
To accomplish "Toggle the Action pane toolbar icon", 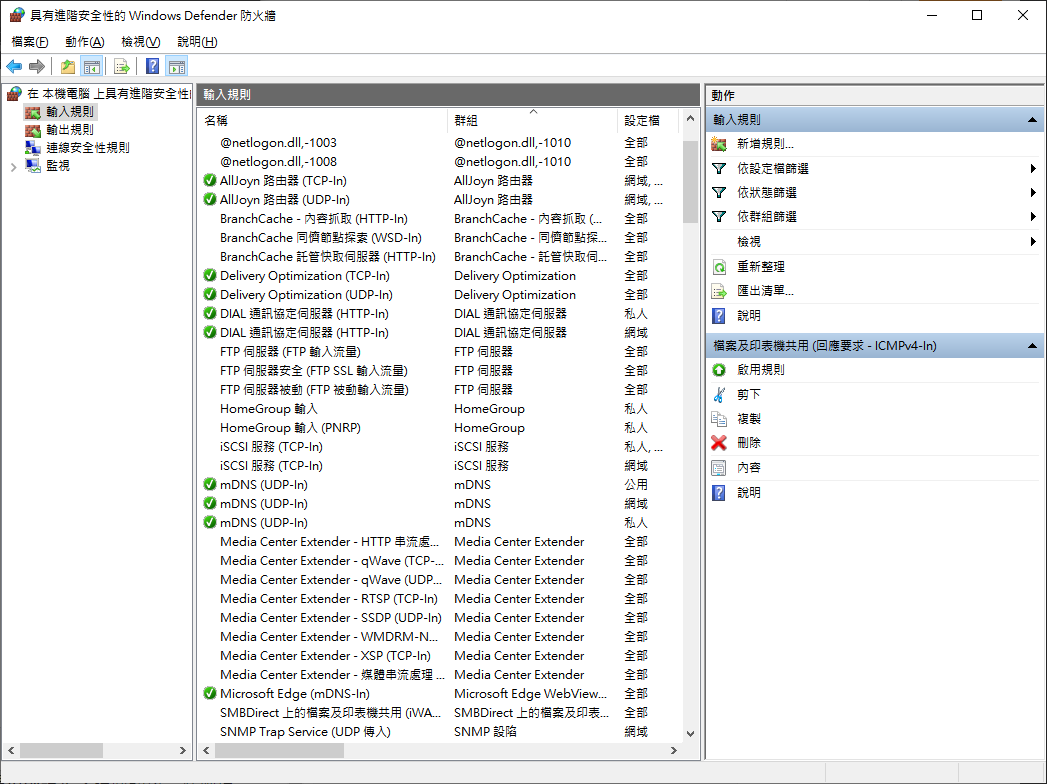I will (177, 66).
